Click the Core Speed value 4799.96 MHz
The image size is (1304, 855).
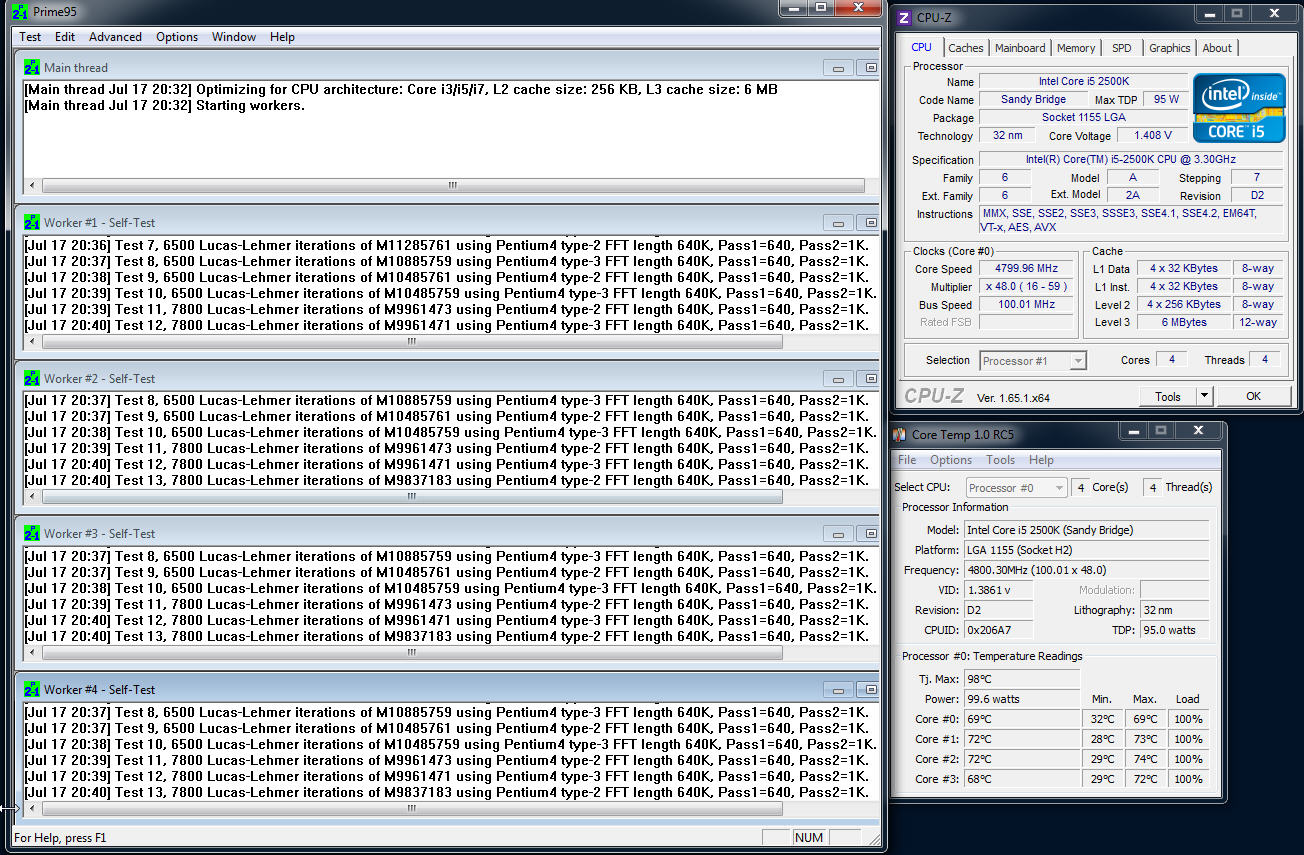[x=1026, y=269]
